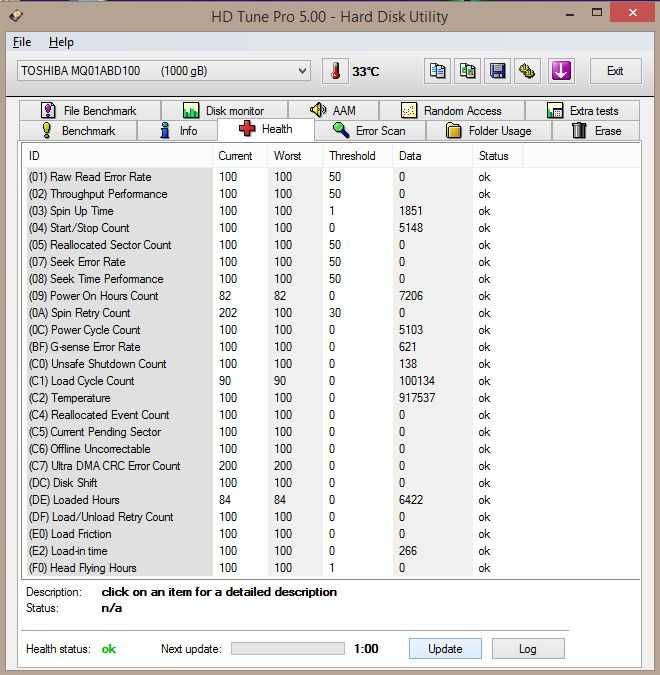Click the purple down-arrow minimize-to-tray icon
Viewport: 660px width, 675px height.
561,71
